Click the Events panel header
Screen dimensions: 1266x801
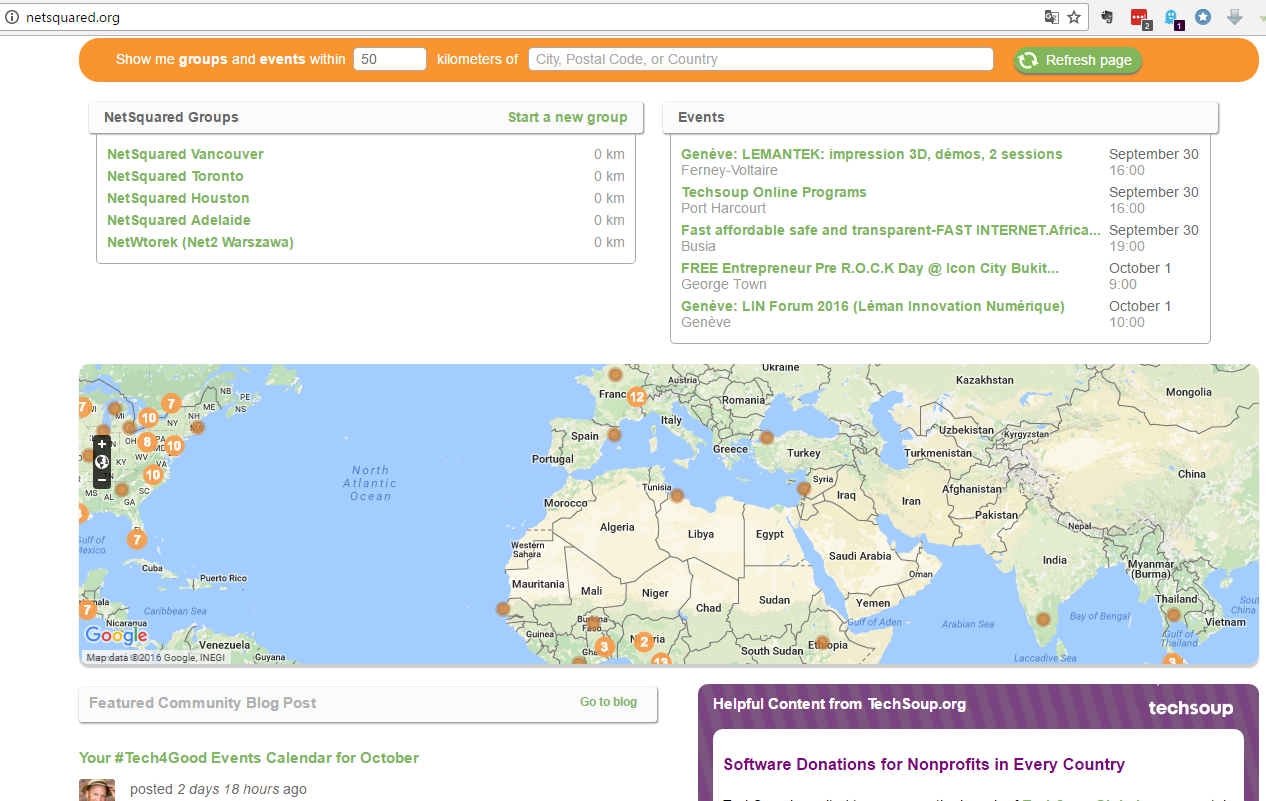tap(940, 117)
